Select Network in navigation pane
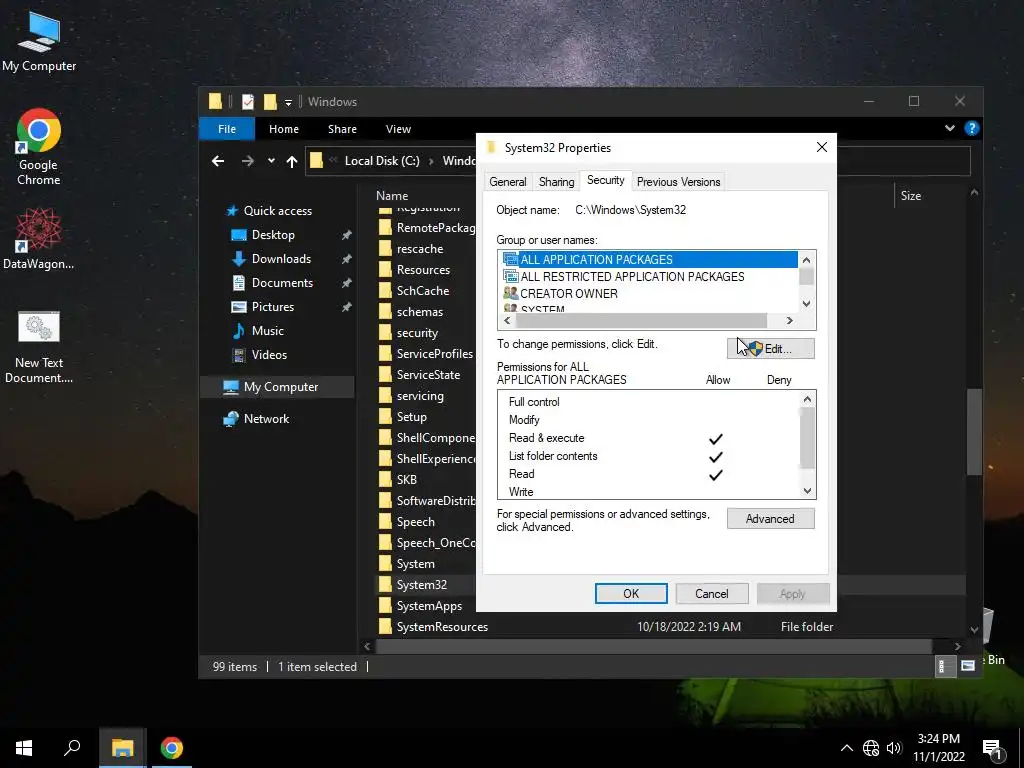The width and height of the screenshot is (1024, 768). coord(266,419)
